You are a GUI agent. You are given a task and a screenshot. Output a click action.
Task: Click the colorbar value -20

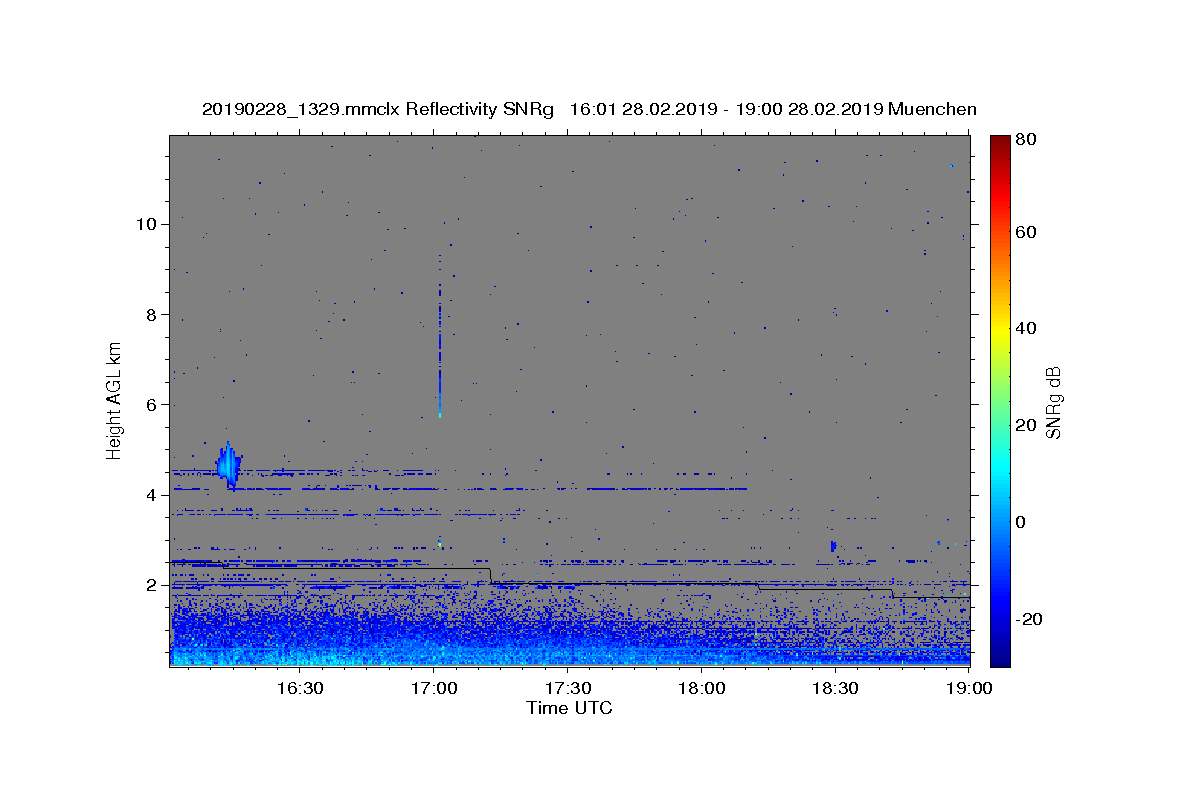[x=1030, y=619]
